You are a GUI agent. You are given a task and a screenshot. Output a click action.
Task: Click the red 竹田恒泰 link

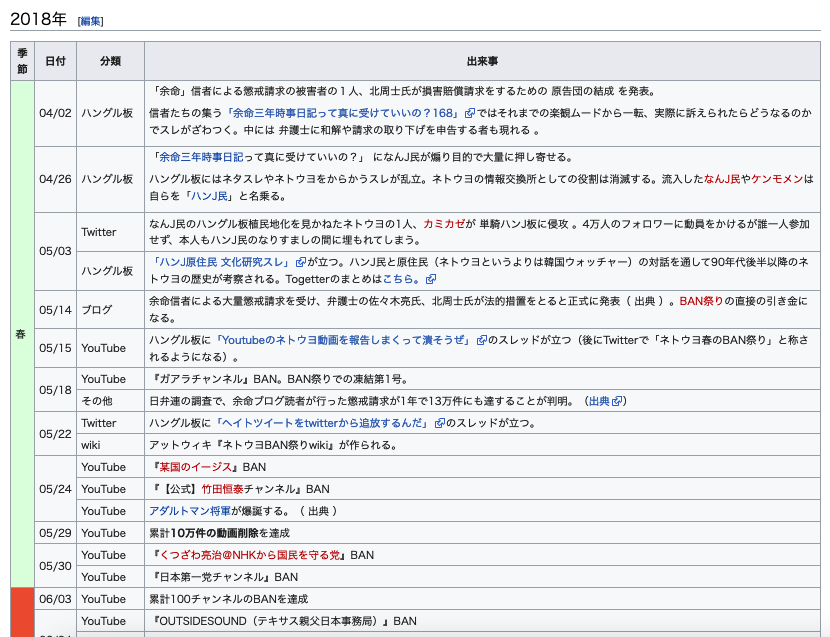click(222, 489)
